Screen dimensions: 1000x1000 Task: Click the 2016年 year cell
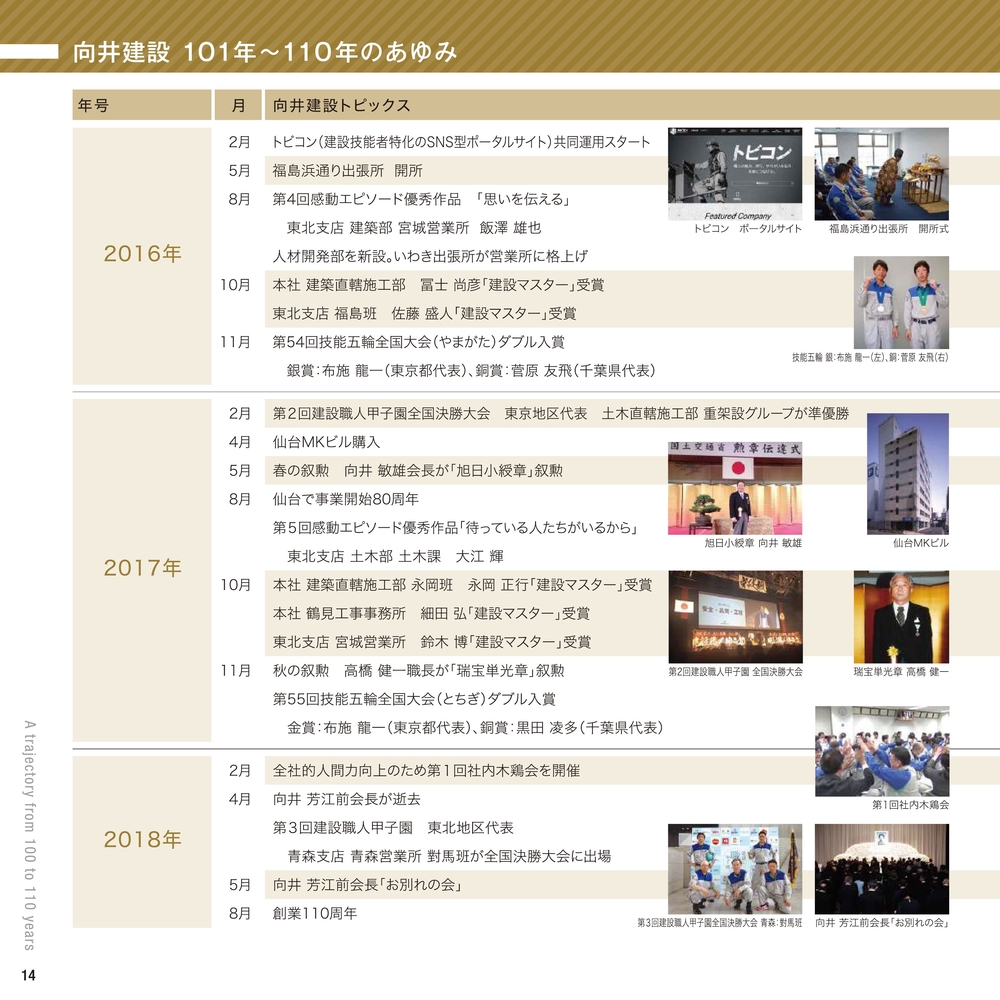click(142, 255)
